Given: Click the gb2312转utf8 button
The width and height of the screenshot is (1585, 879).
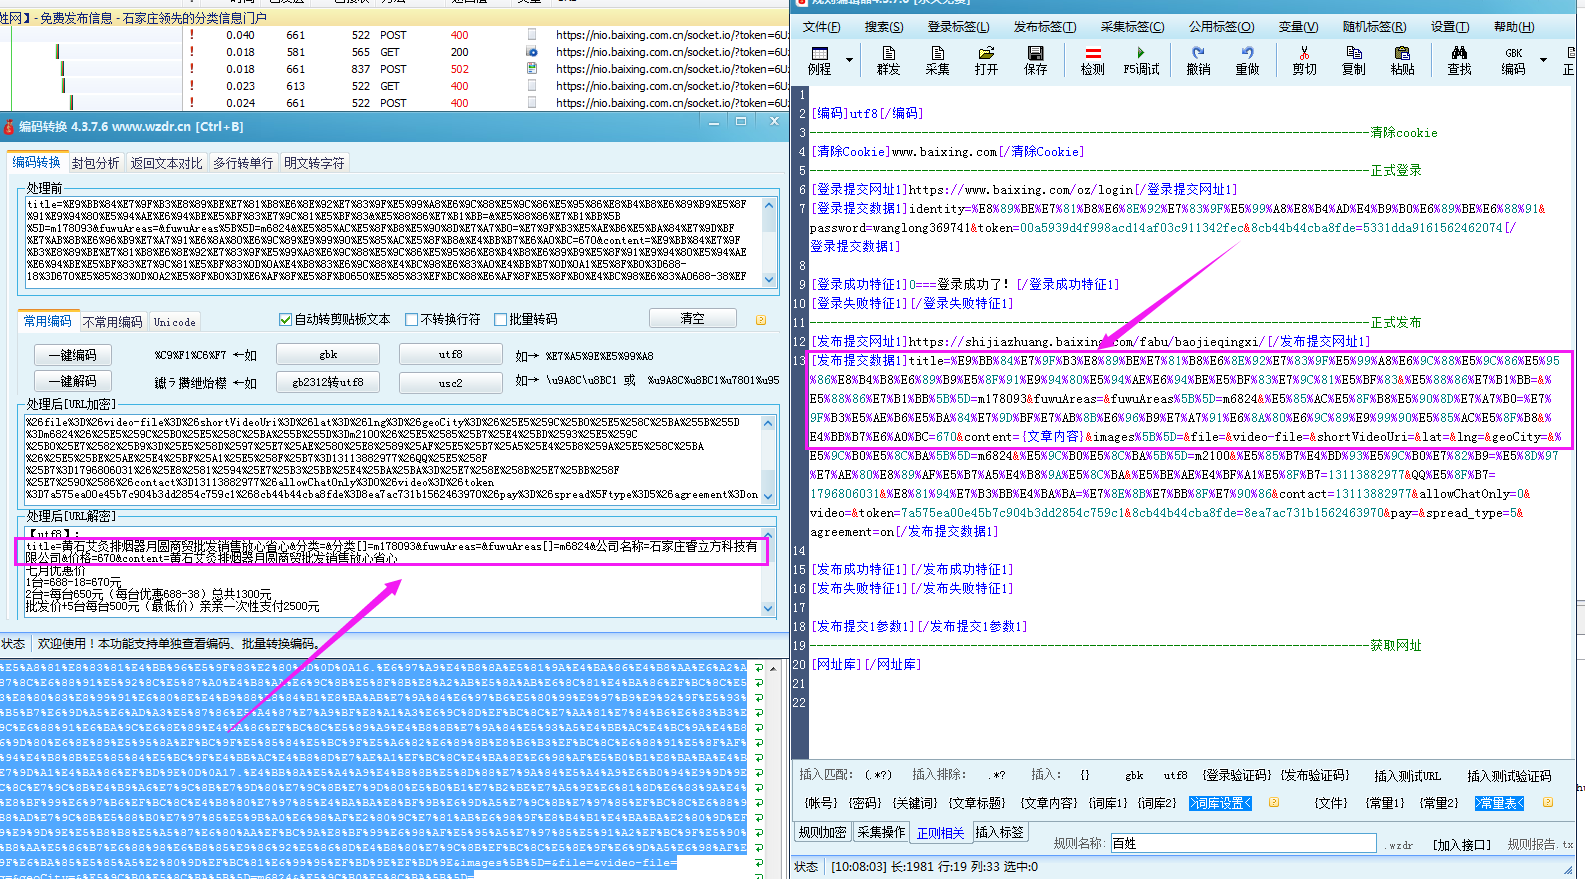Looking at the screenshot, I should (328, 382).
